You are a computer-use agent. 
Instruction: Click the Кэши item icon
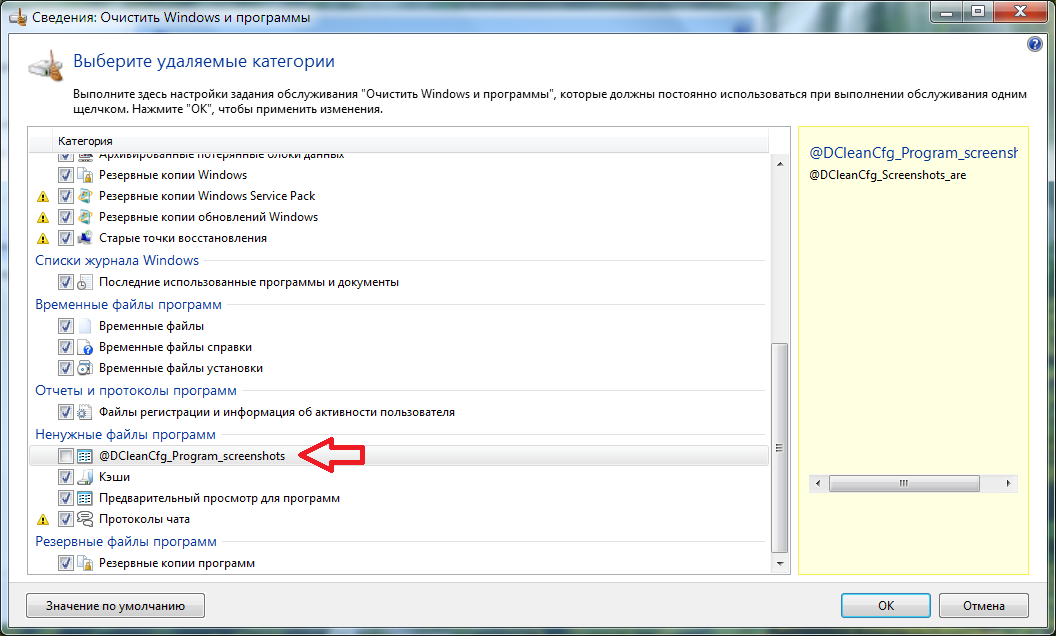(85, 477)
